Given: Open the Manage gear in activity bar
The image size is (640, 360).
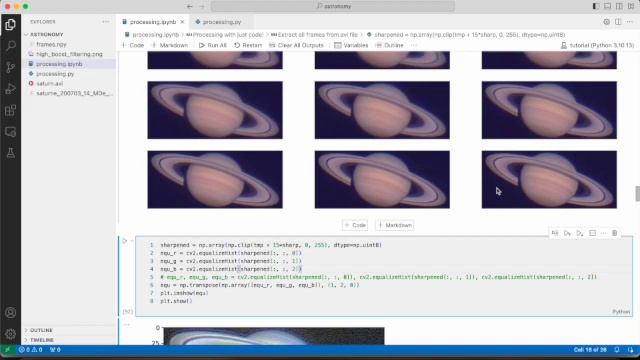Looking at the screenshot, I should click(x=11, y=334).
